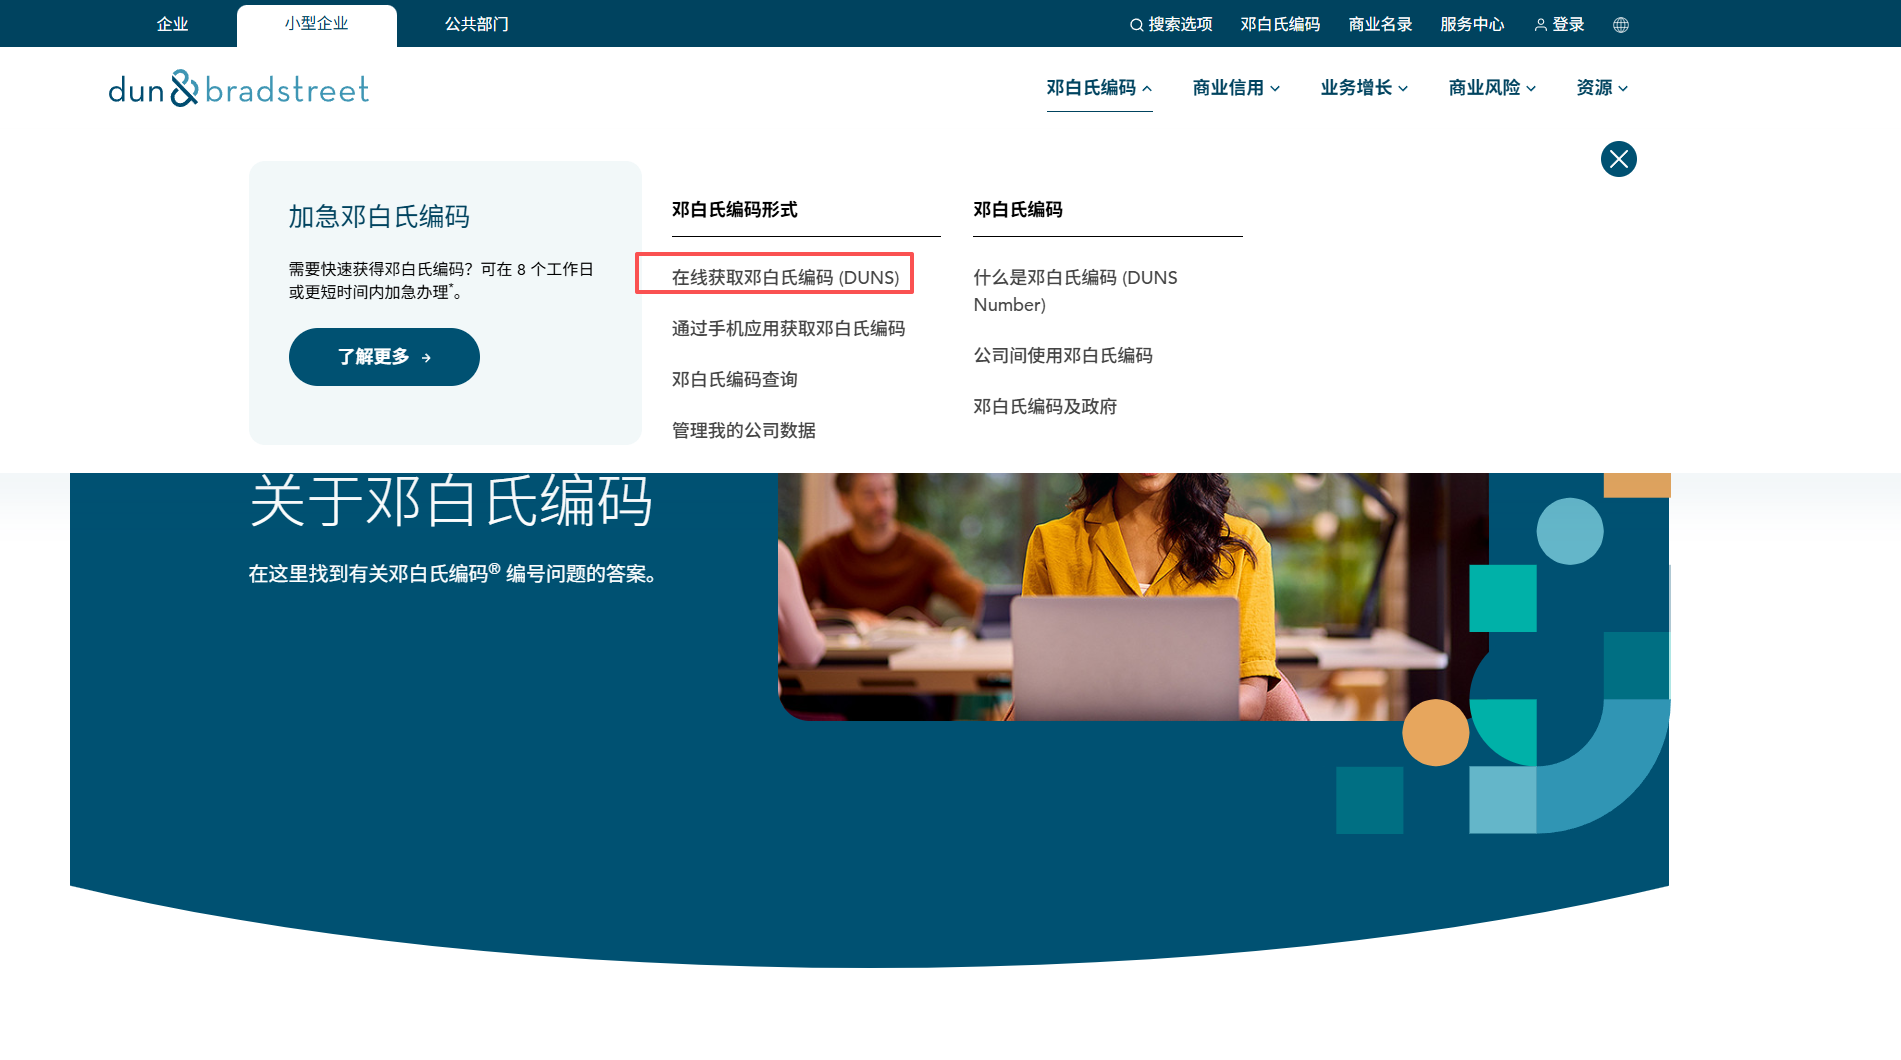Go to 服务中心 in top bar

[1472, 24]
